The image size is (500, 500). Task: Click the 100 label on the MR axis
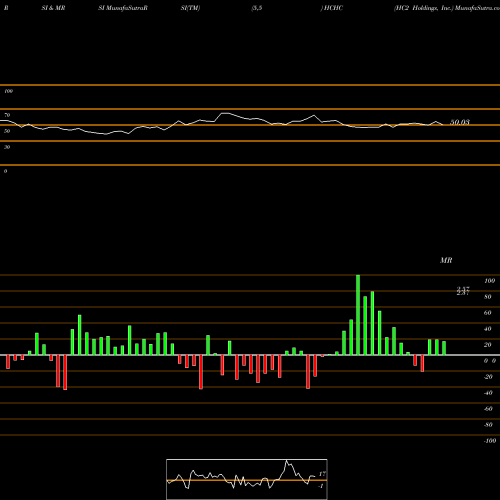point(489,281)
